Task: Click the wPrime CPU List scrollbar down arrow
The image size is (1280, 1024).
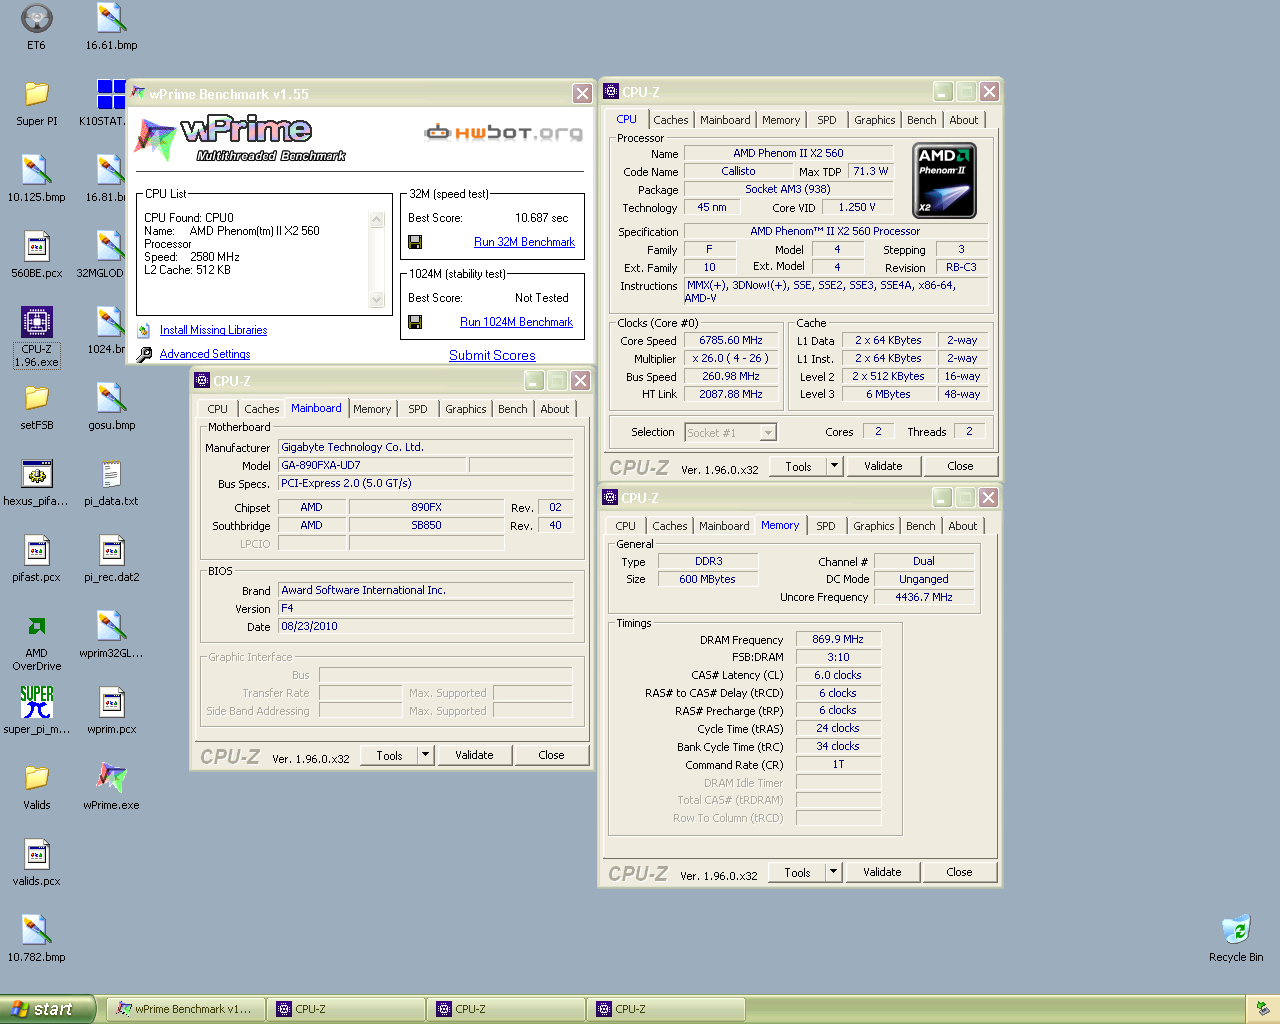Action: [377, 299]
